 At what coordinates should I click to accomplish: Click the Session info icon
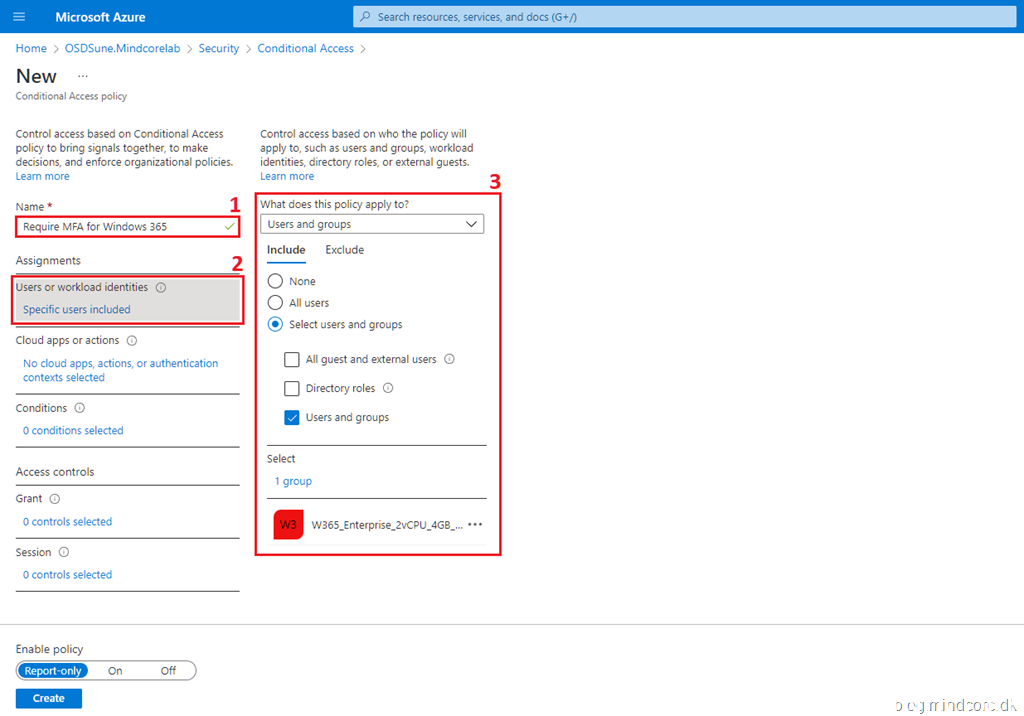(x=64, y=552)
